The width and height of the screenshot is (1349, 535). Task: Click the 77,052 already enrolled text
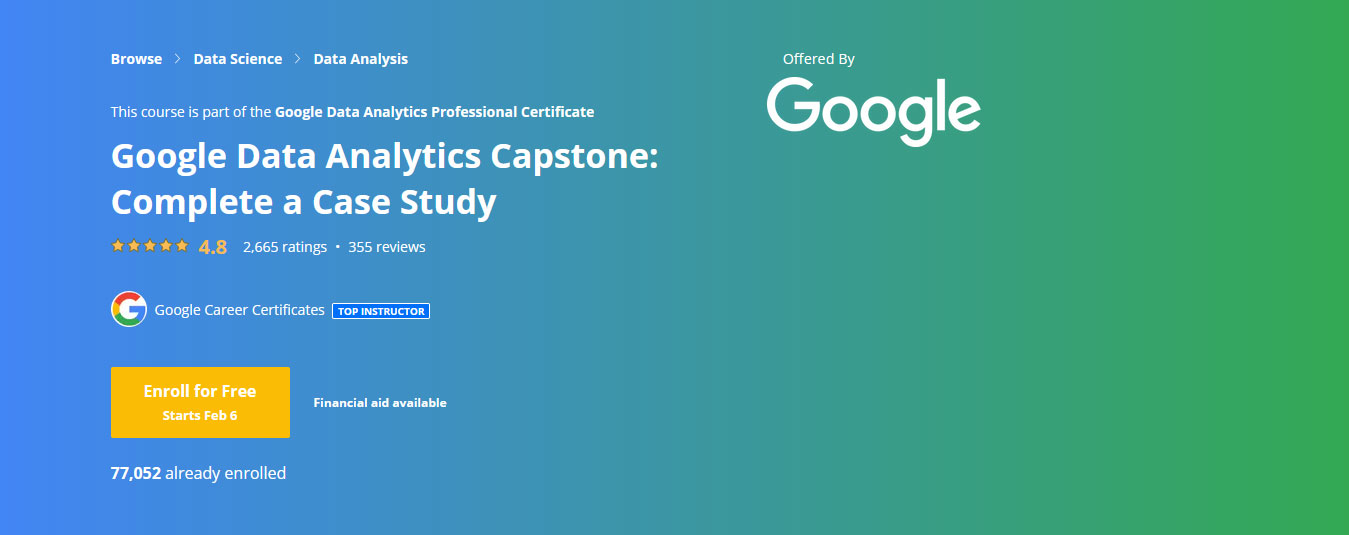(x=198, y=473)
